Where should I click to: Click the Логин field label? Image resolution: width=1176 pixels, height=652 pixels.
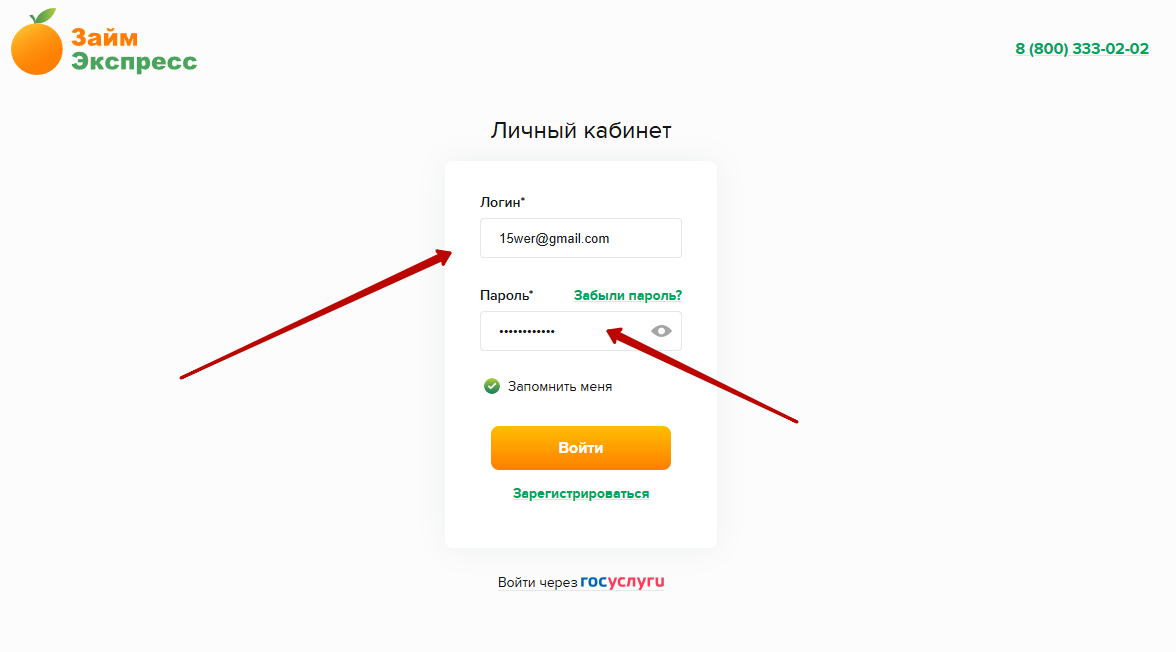502,202
